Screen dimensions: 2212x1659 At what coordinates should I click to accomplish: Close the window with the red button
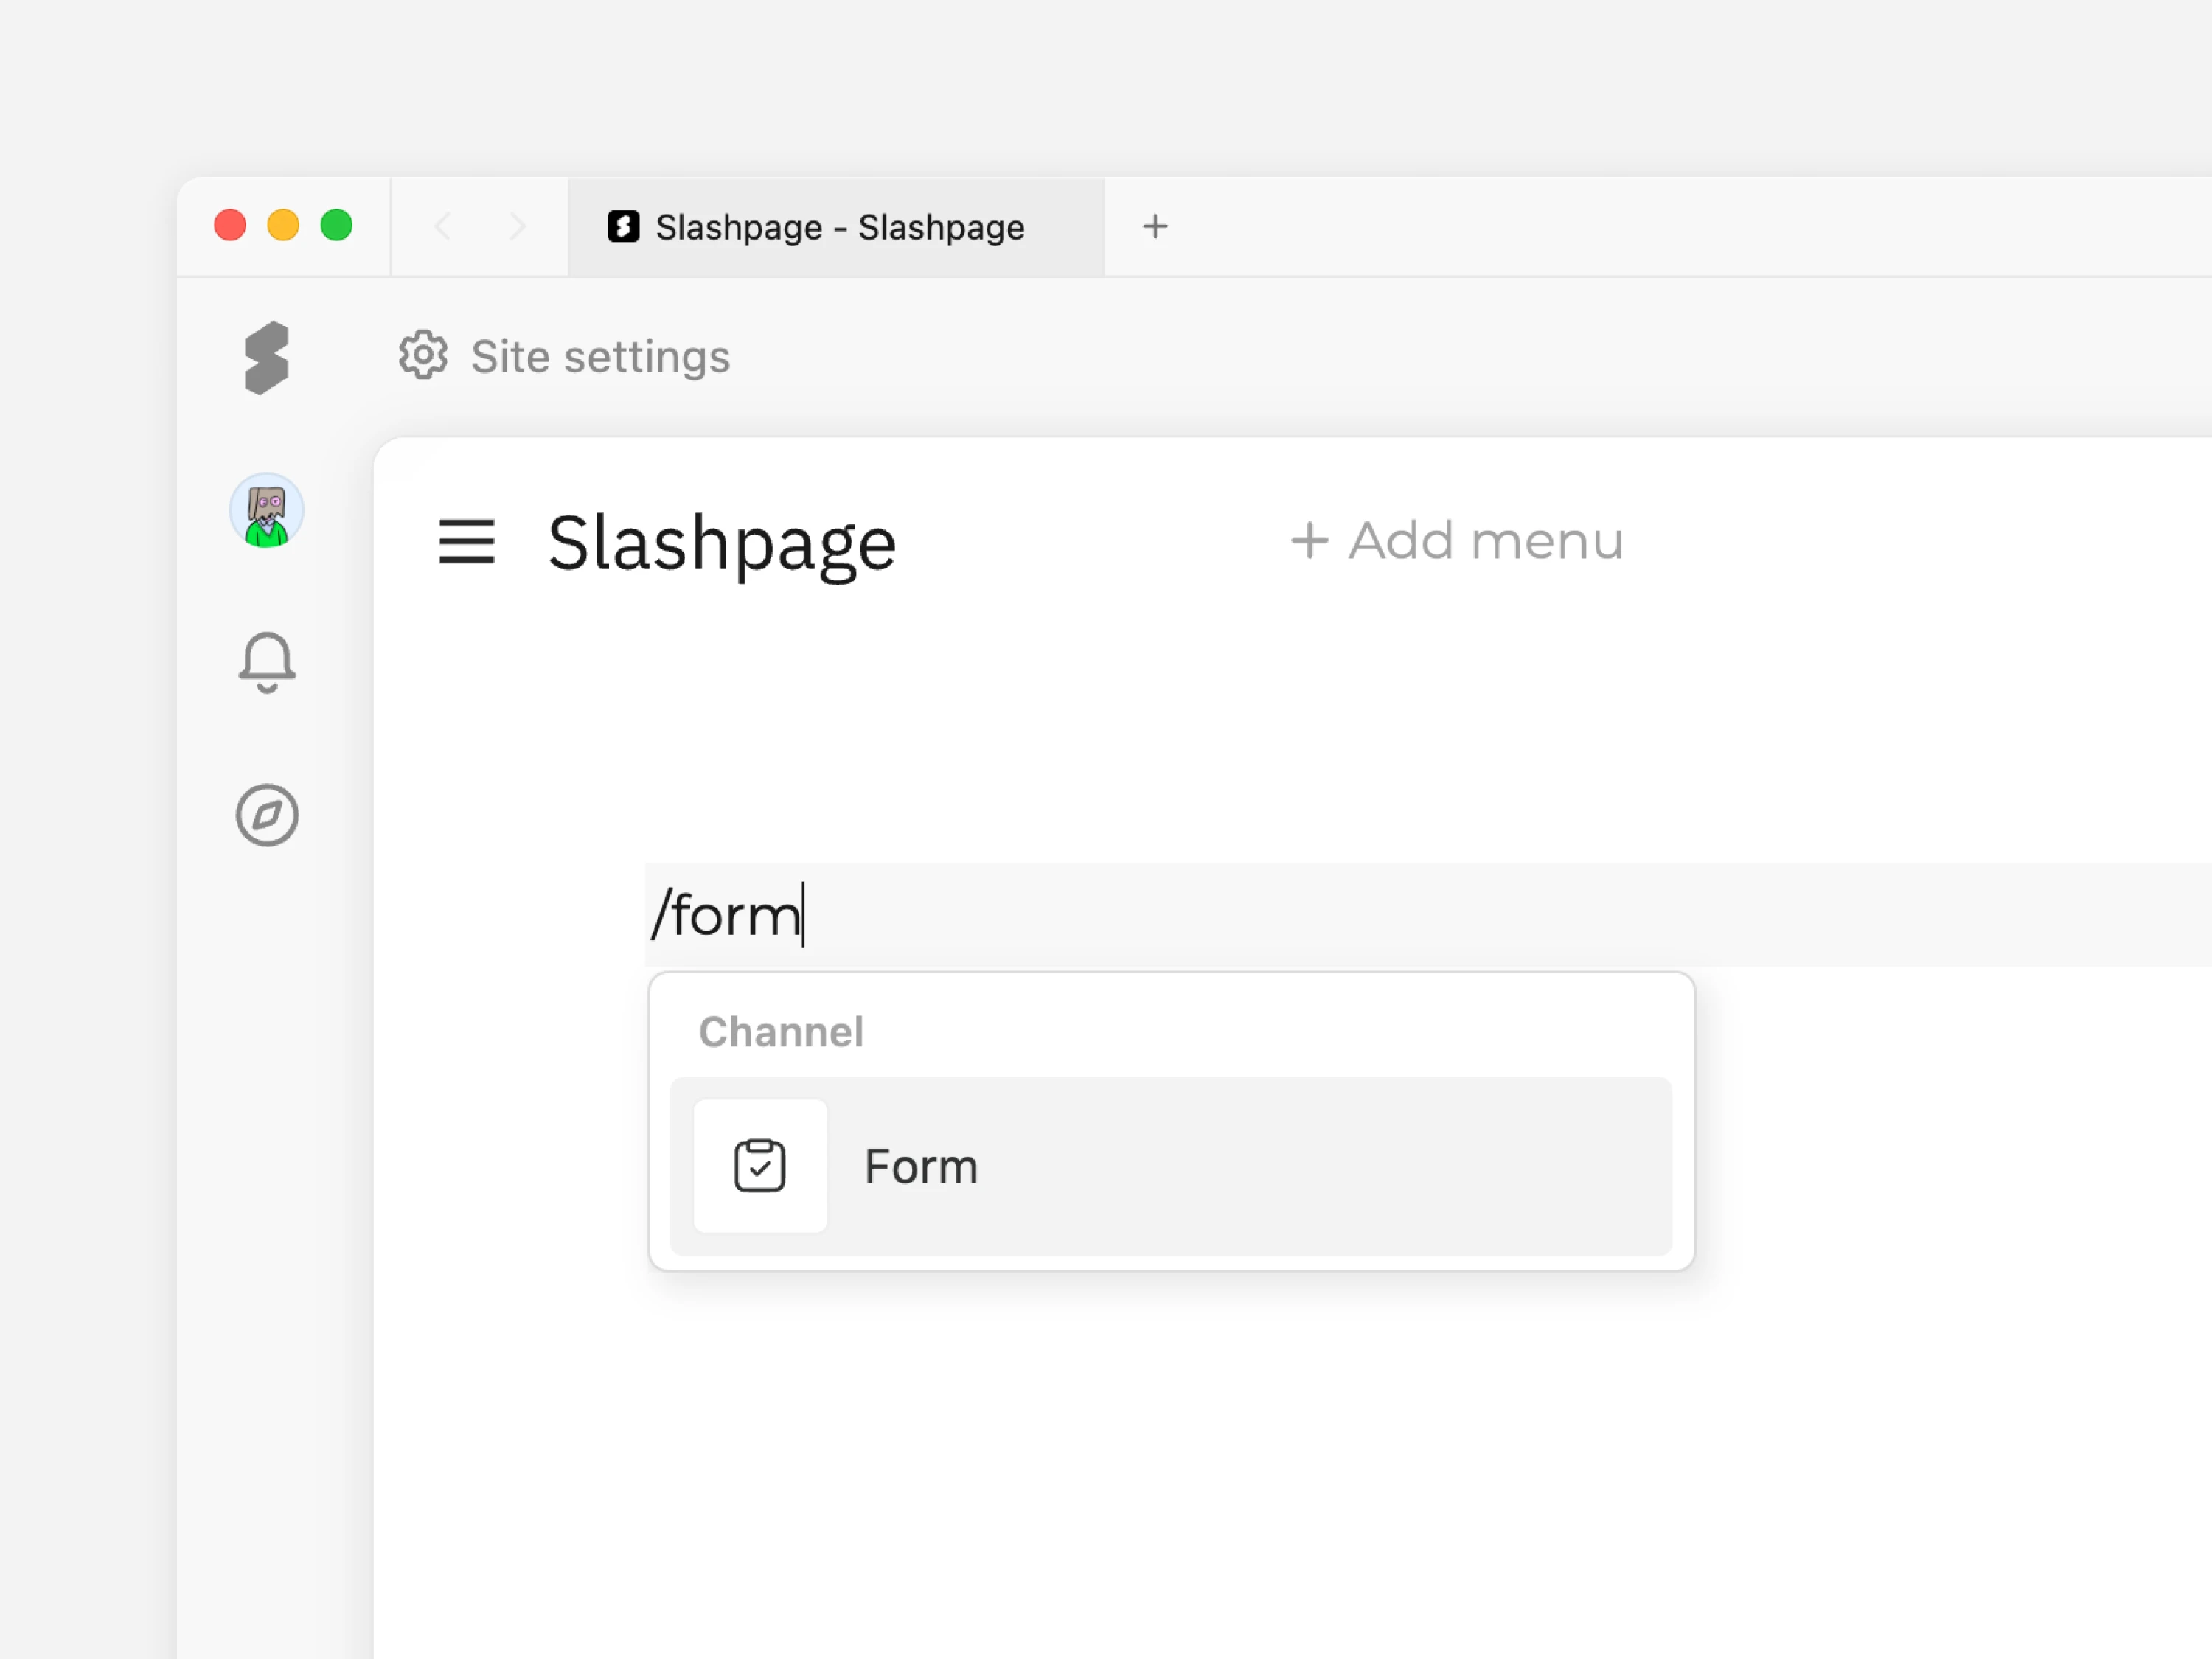click(x=230, y=225)
